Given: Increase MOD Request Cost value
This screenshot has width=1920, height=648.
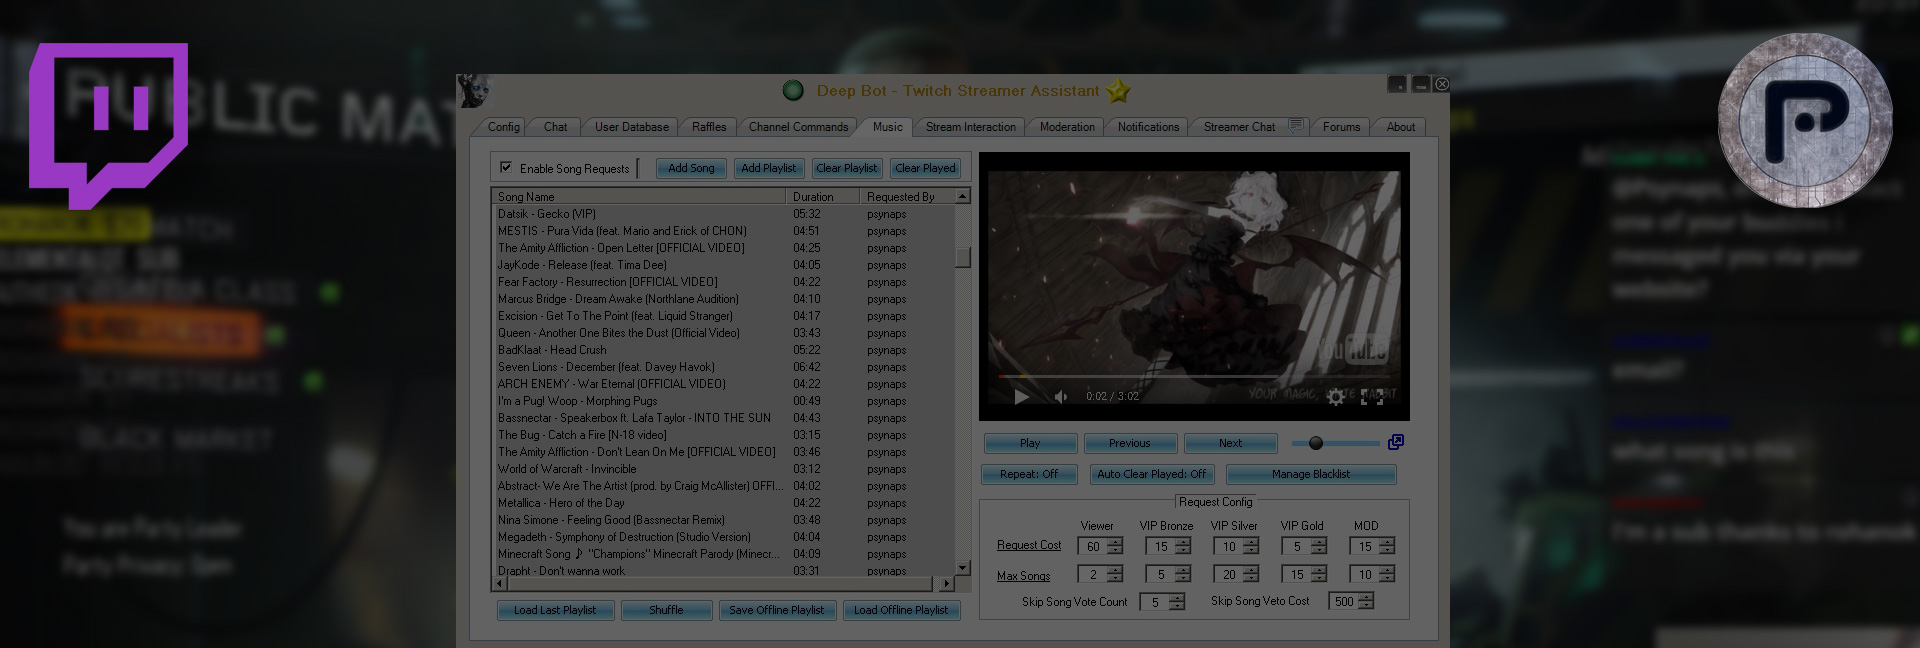Looking at the screenshot, I should point(1387,542).
